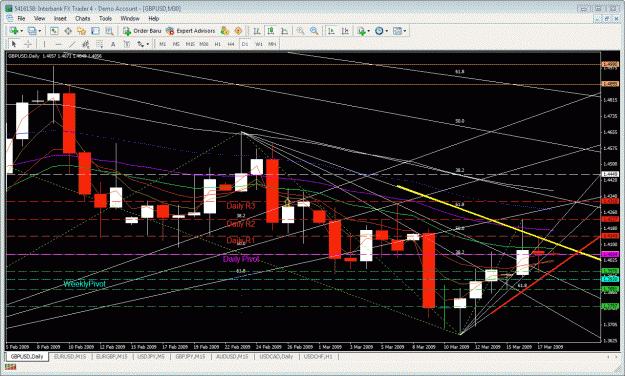Toggle the Terminal panel icon
Viewport: 625px width, 376px height.
point(95,31)
